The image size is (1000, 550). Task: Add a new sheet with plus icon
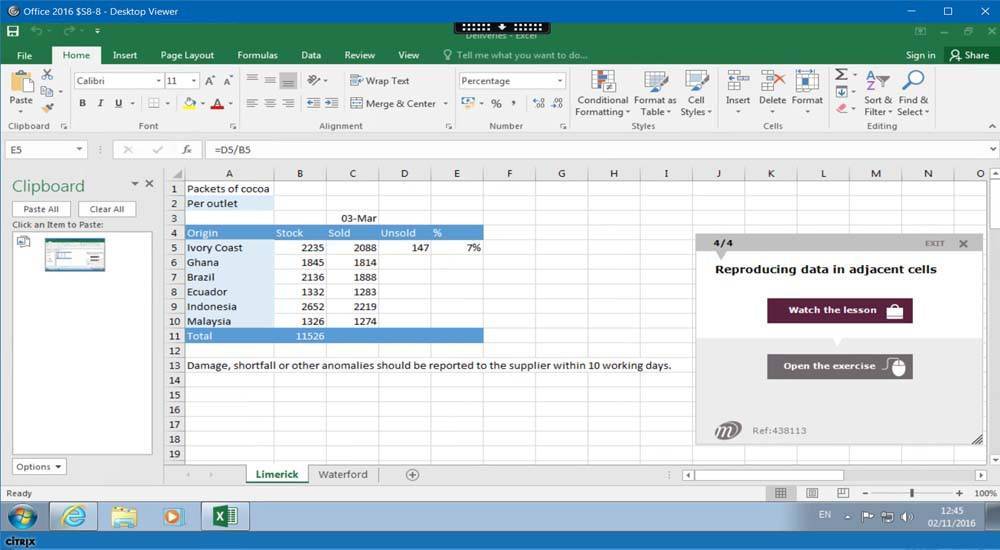tap(412, 475)
